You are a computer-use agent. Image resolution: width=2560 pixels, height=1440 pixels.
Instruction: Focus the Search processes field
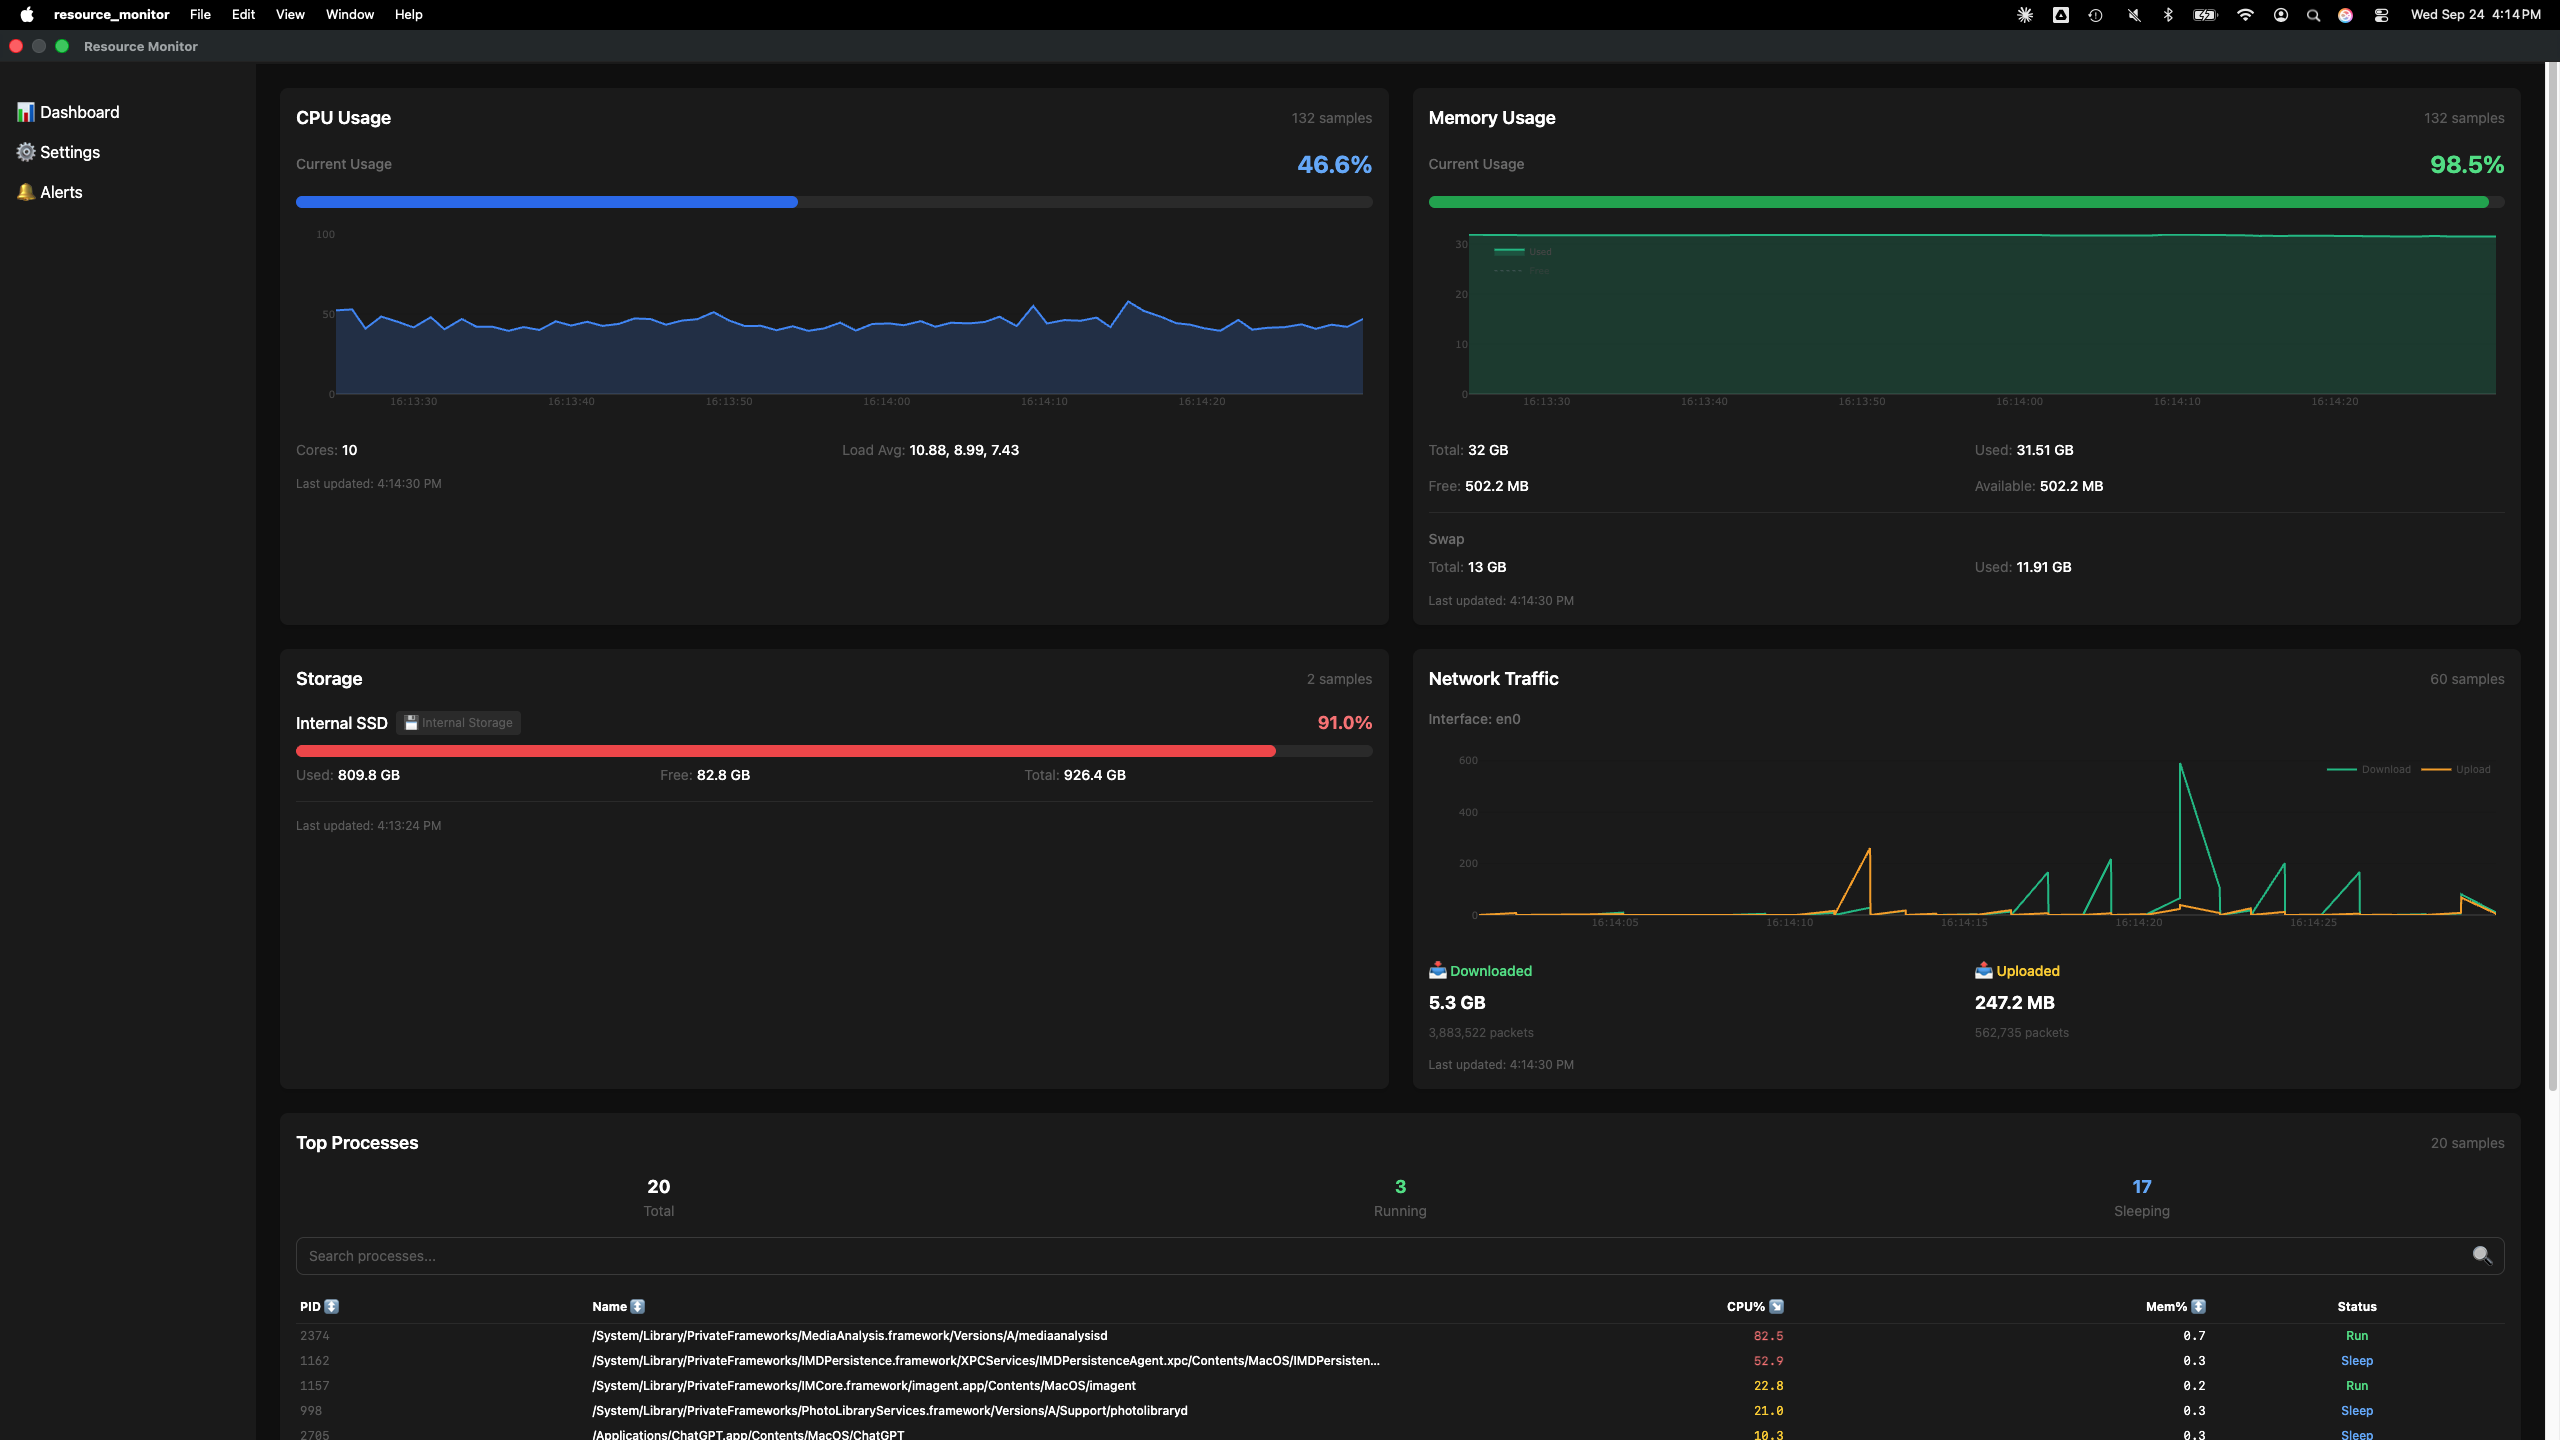point(1380,1255)
